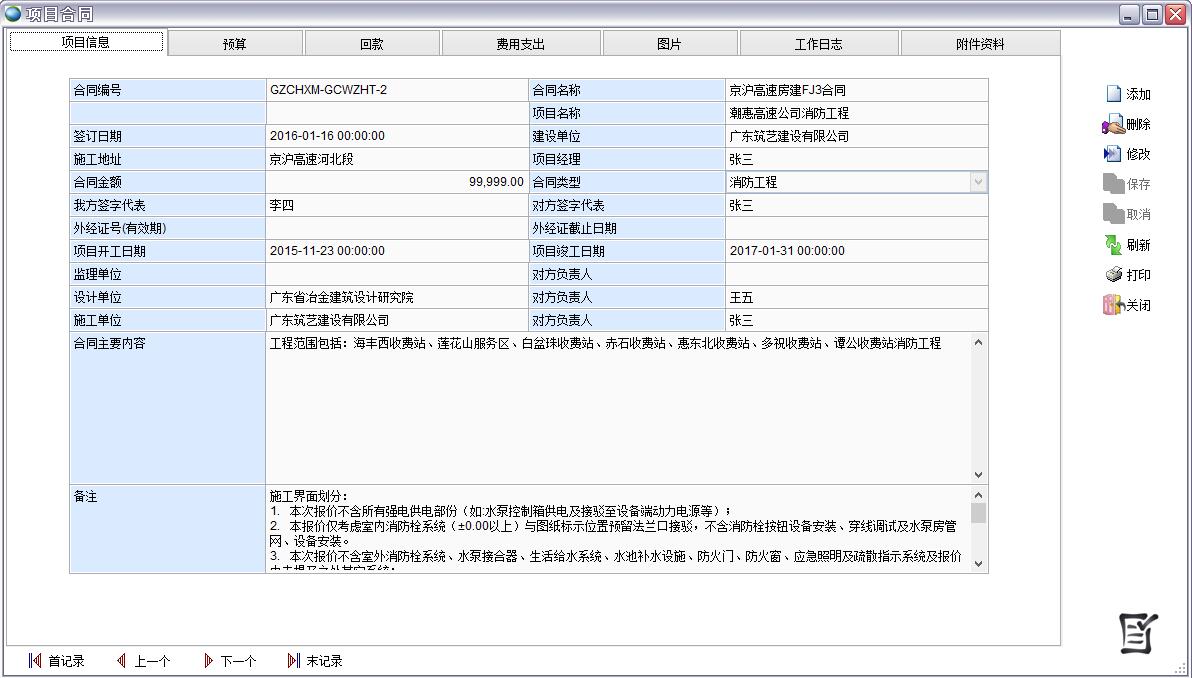Switch to the 预算 tab
Image resolution: width=1192 pixels, height=678 pixels.
[x=235, y=44]
